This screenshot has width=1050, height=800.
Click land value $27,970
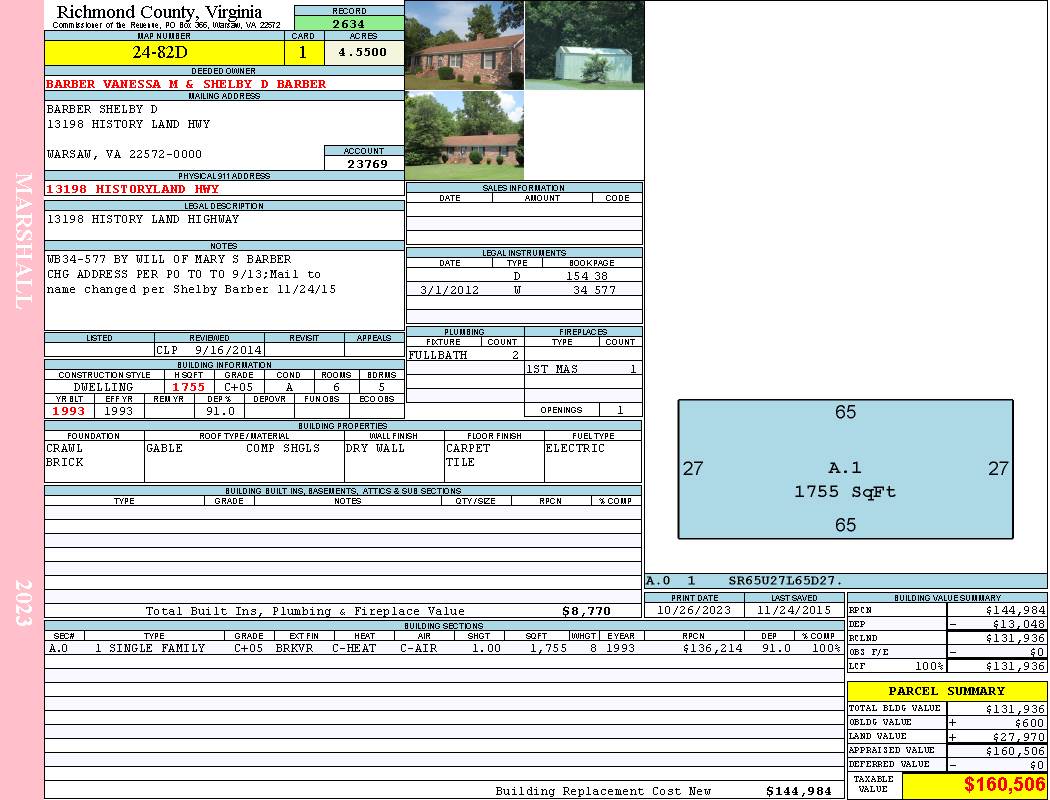click(1019, 737)
